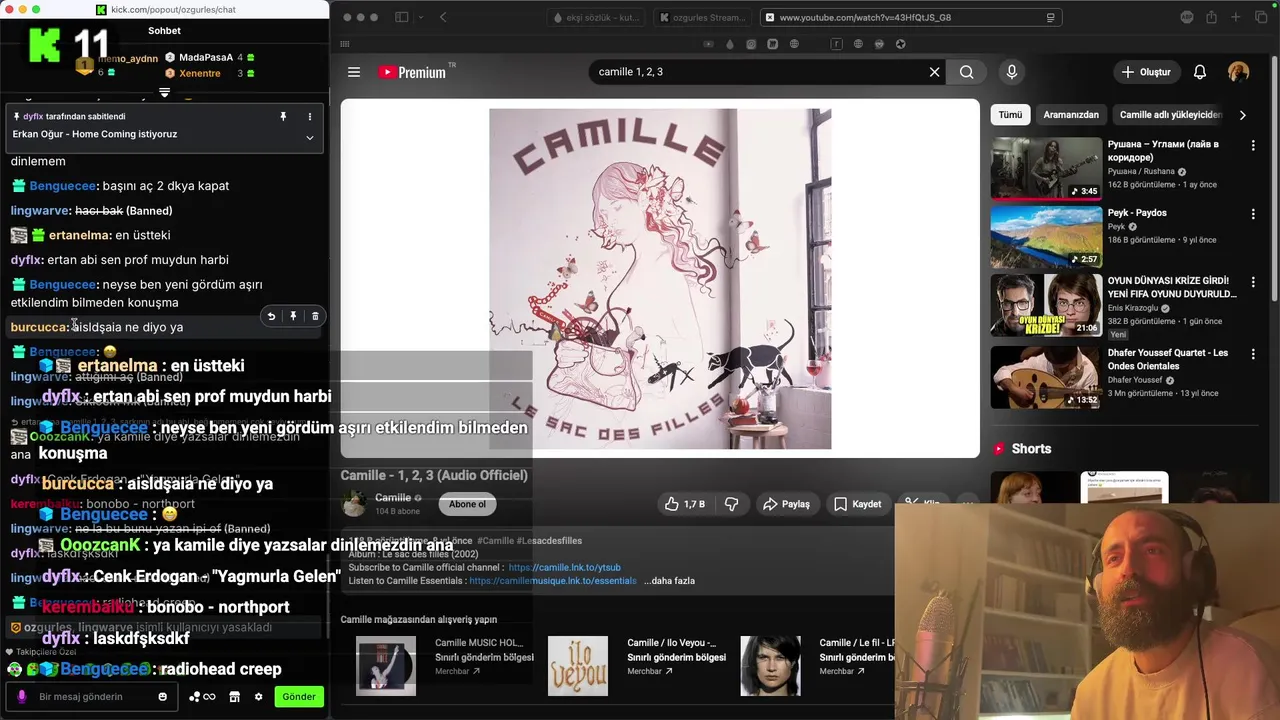The width and height of the screenshot is (1280, 720).
Task: Expand the pinned message chevron
Action: pos(309,137)
